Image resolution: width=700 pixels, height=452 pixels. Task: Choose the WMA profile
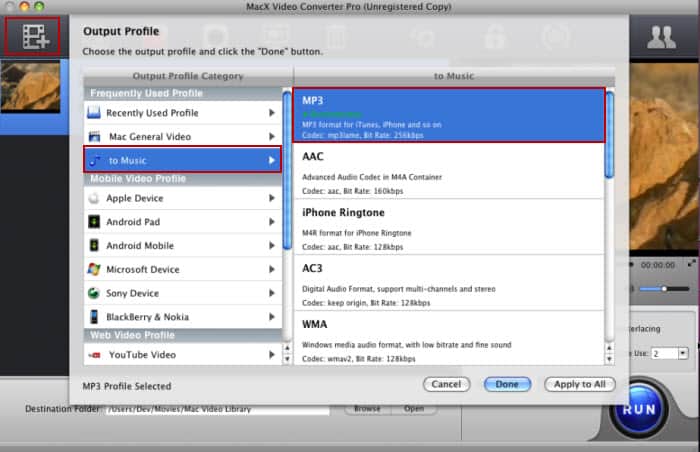coord(449,339)
